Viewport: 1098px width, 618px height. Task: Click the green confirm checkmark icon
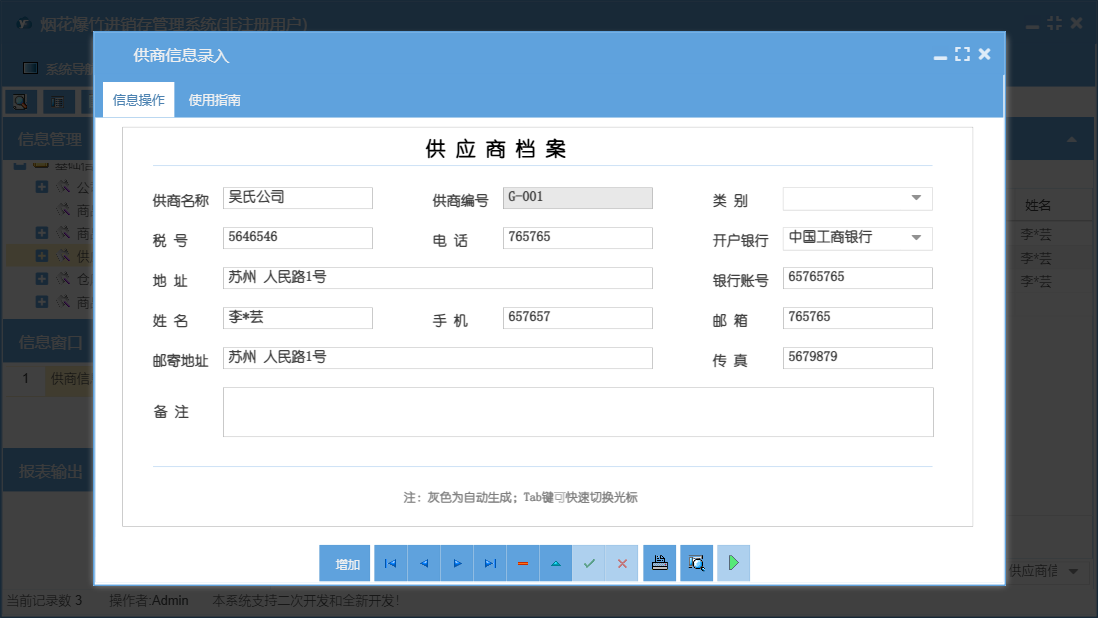(x=589, y=562)
